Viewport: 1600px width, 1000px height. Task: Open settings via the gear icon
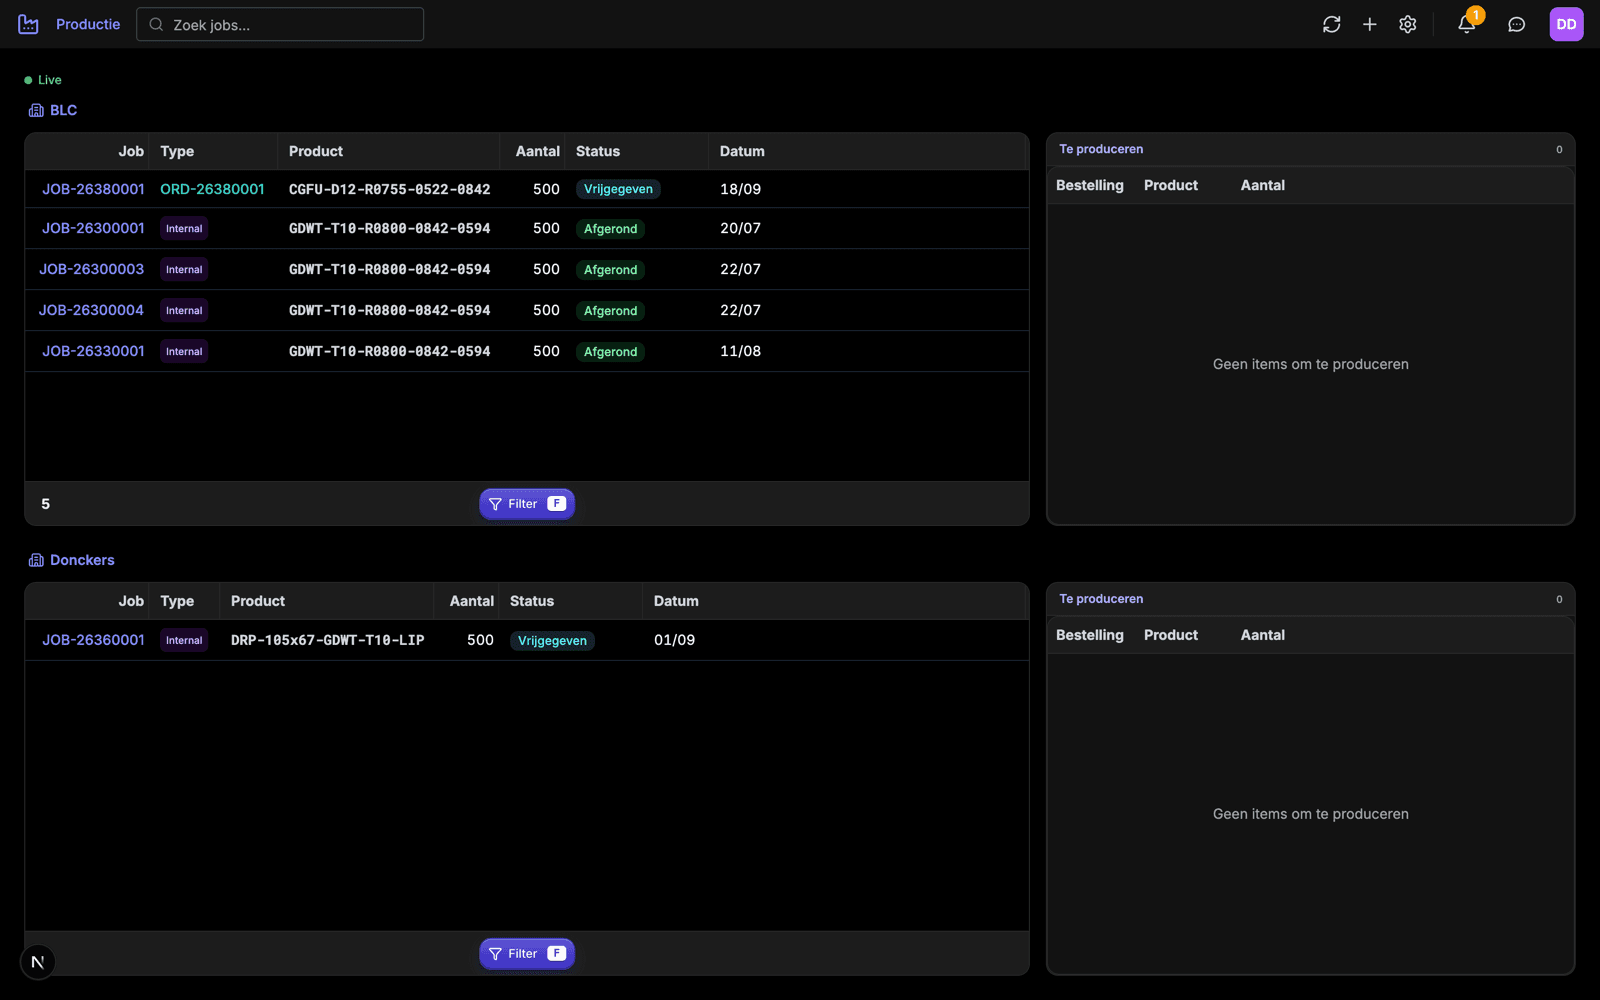(x=1408, y=24)
